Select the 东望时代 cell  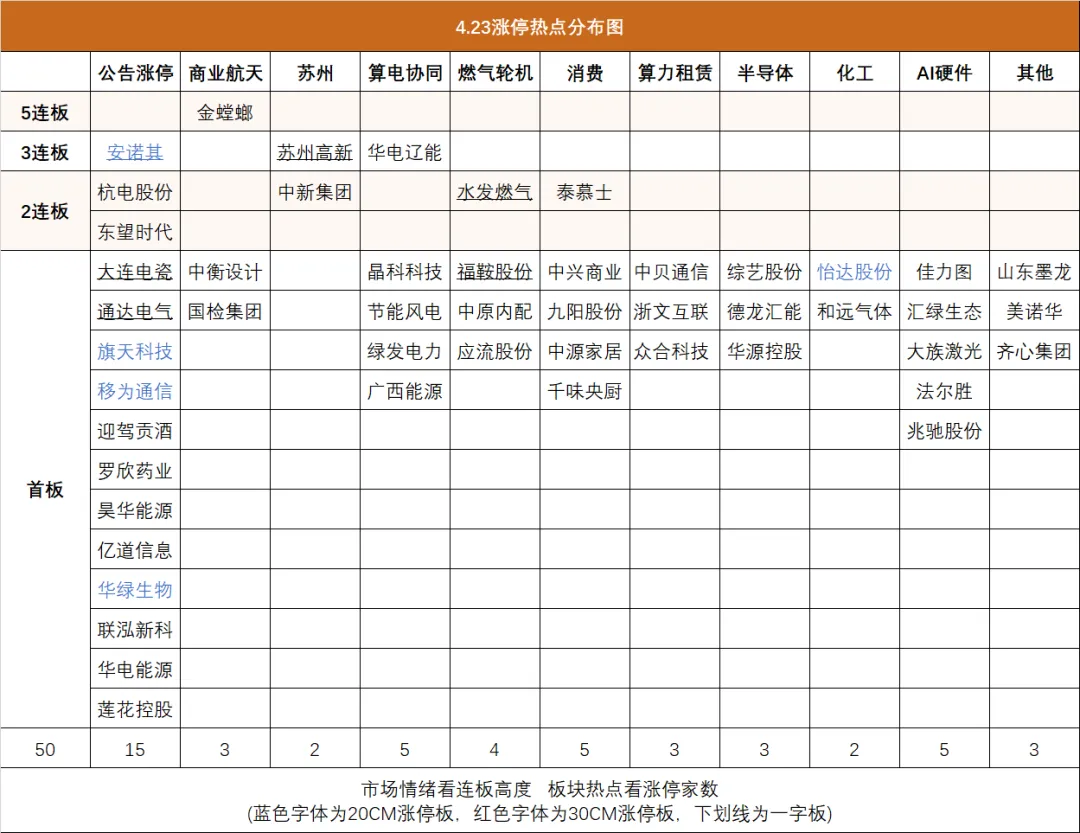point(135,232)
